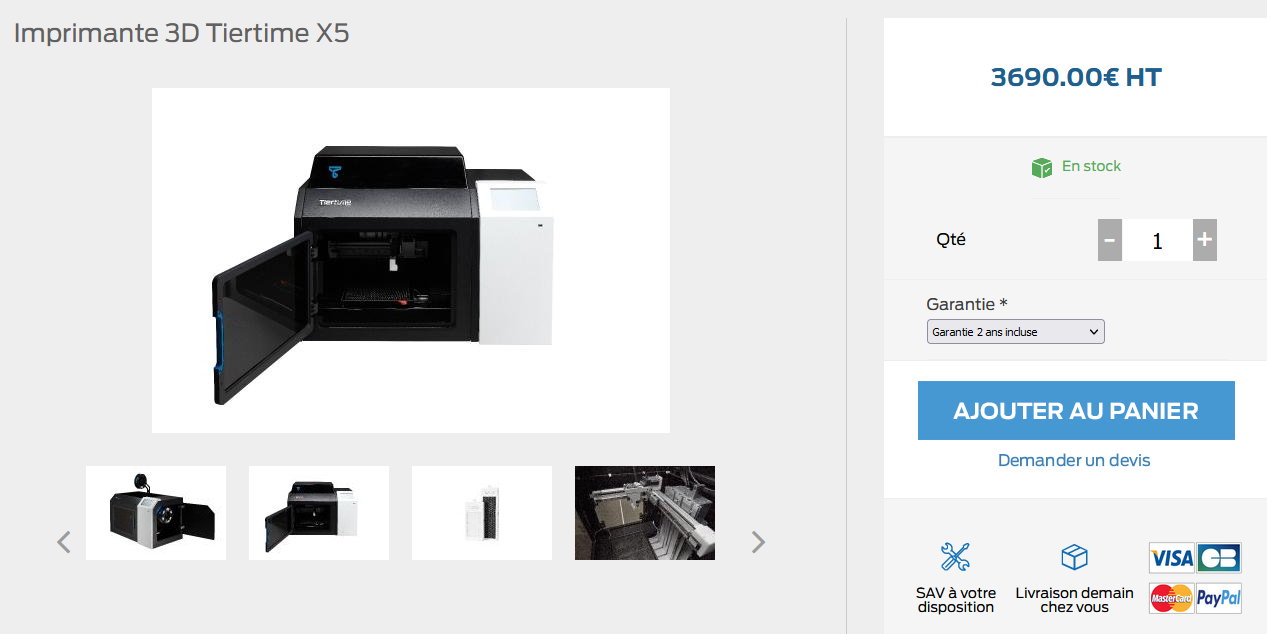
Task: Click main Tiertime X5 product image
Action: coord(411,260)
